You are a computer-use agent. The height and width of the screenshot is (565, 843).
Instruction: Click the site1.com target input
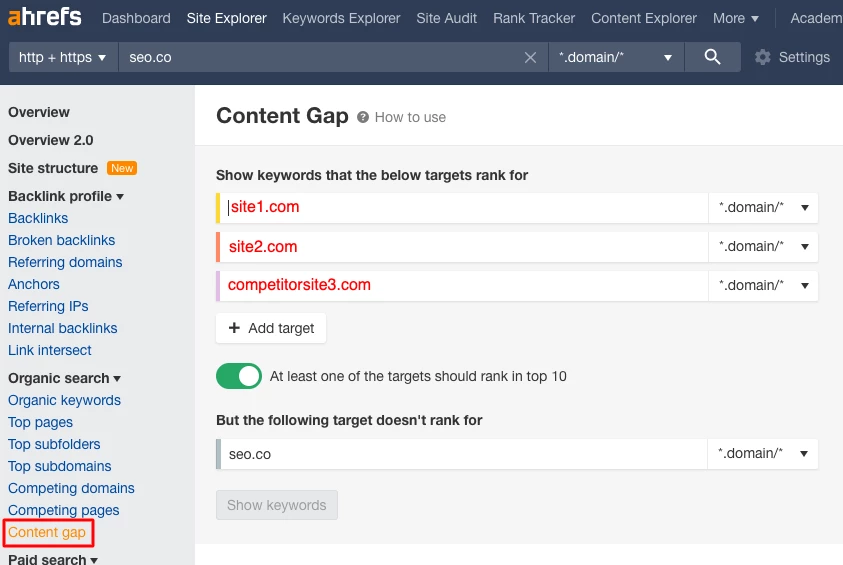pyautogui.click(x=462, y=208)
